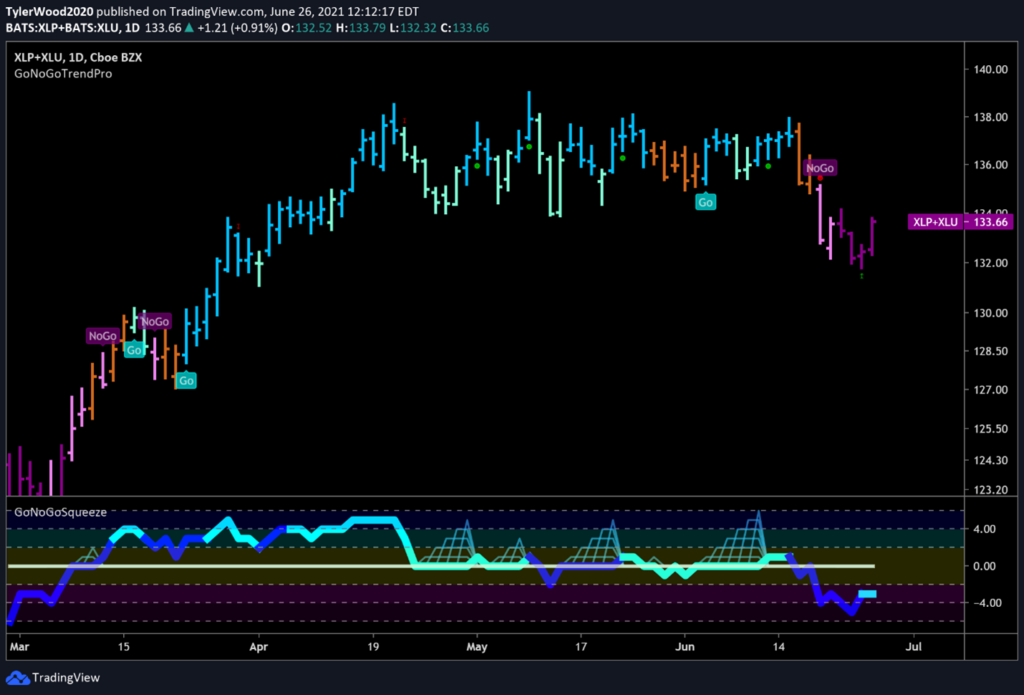The height and width of the screenshot is (695, 1024).
Task: Click the 19 date label on time axis
Action: (373, 647)
